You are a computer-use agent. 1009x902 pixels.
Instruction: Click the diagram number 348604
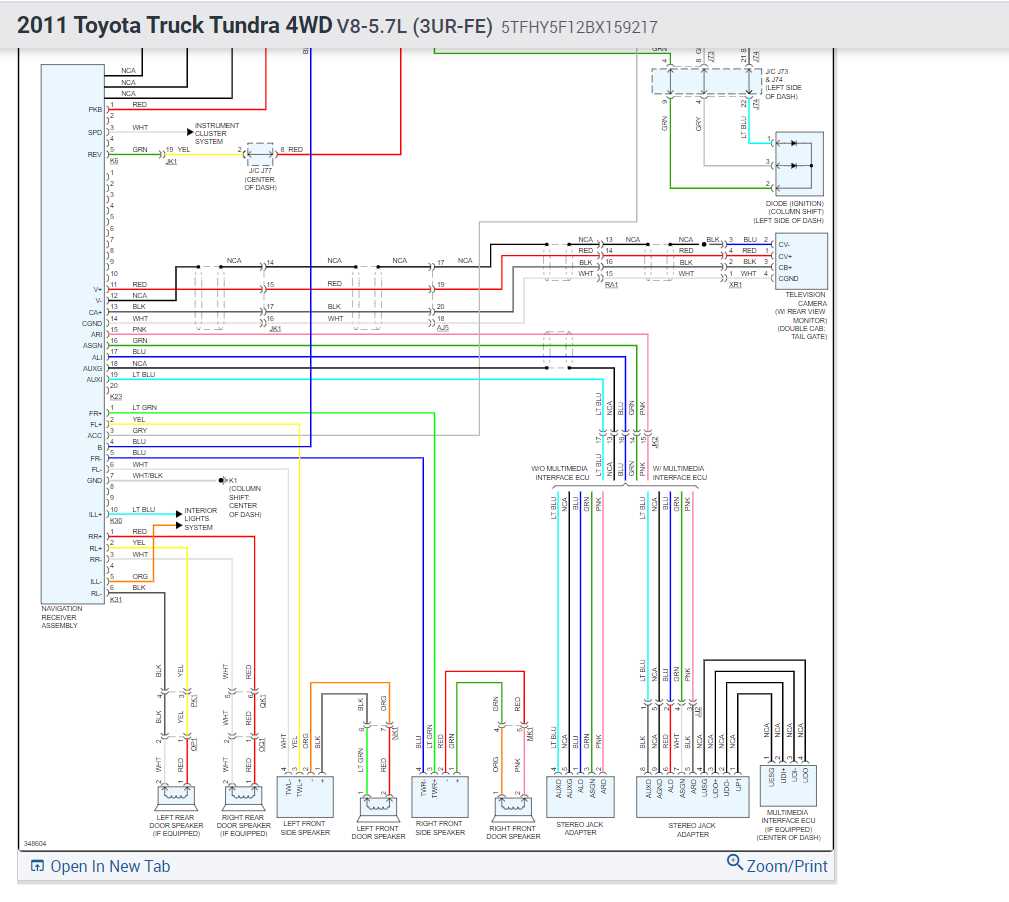point(35,843)
